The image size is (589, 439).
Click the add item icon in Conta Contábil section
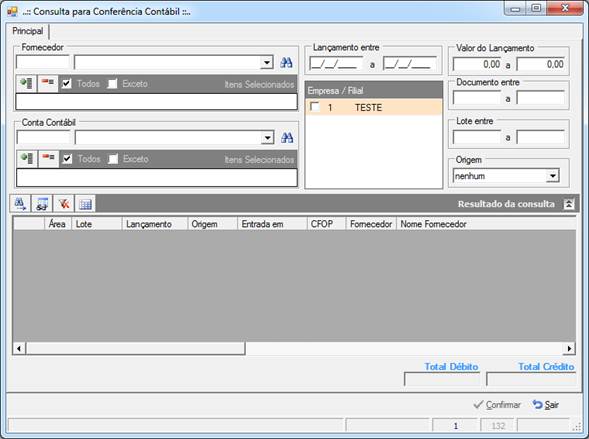pyautogui.click(x=27, y=158)
